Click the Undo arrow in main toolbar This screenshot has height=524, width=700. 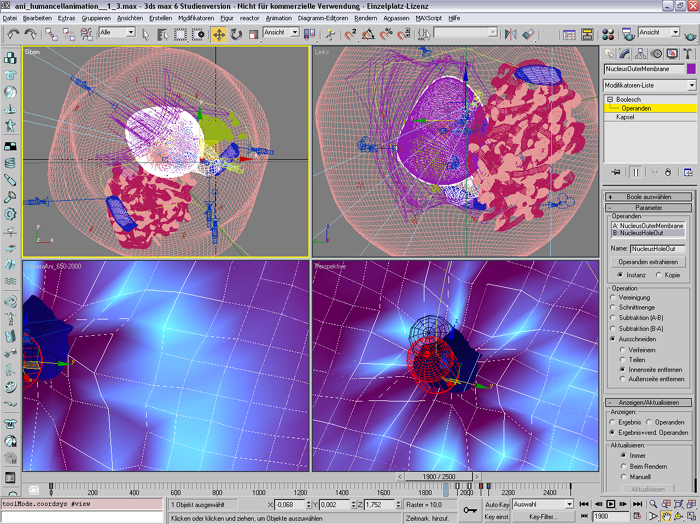pyautogui.click(x=13, y=33)
